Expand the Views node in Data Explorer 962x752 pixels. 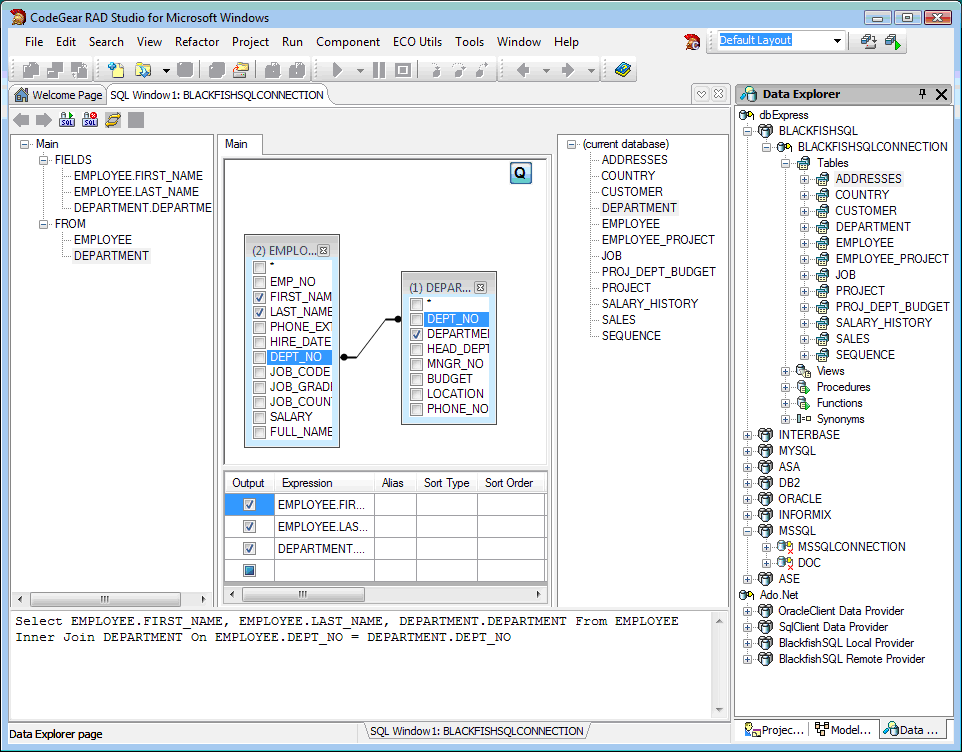[787, 371]
